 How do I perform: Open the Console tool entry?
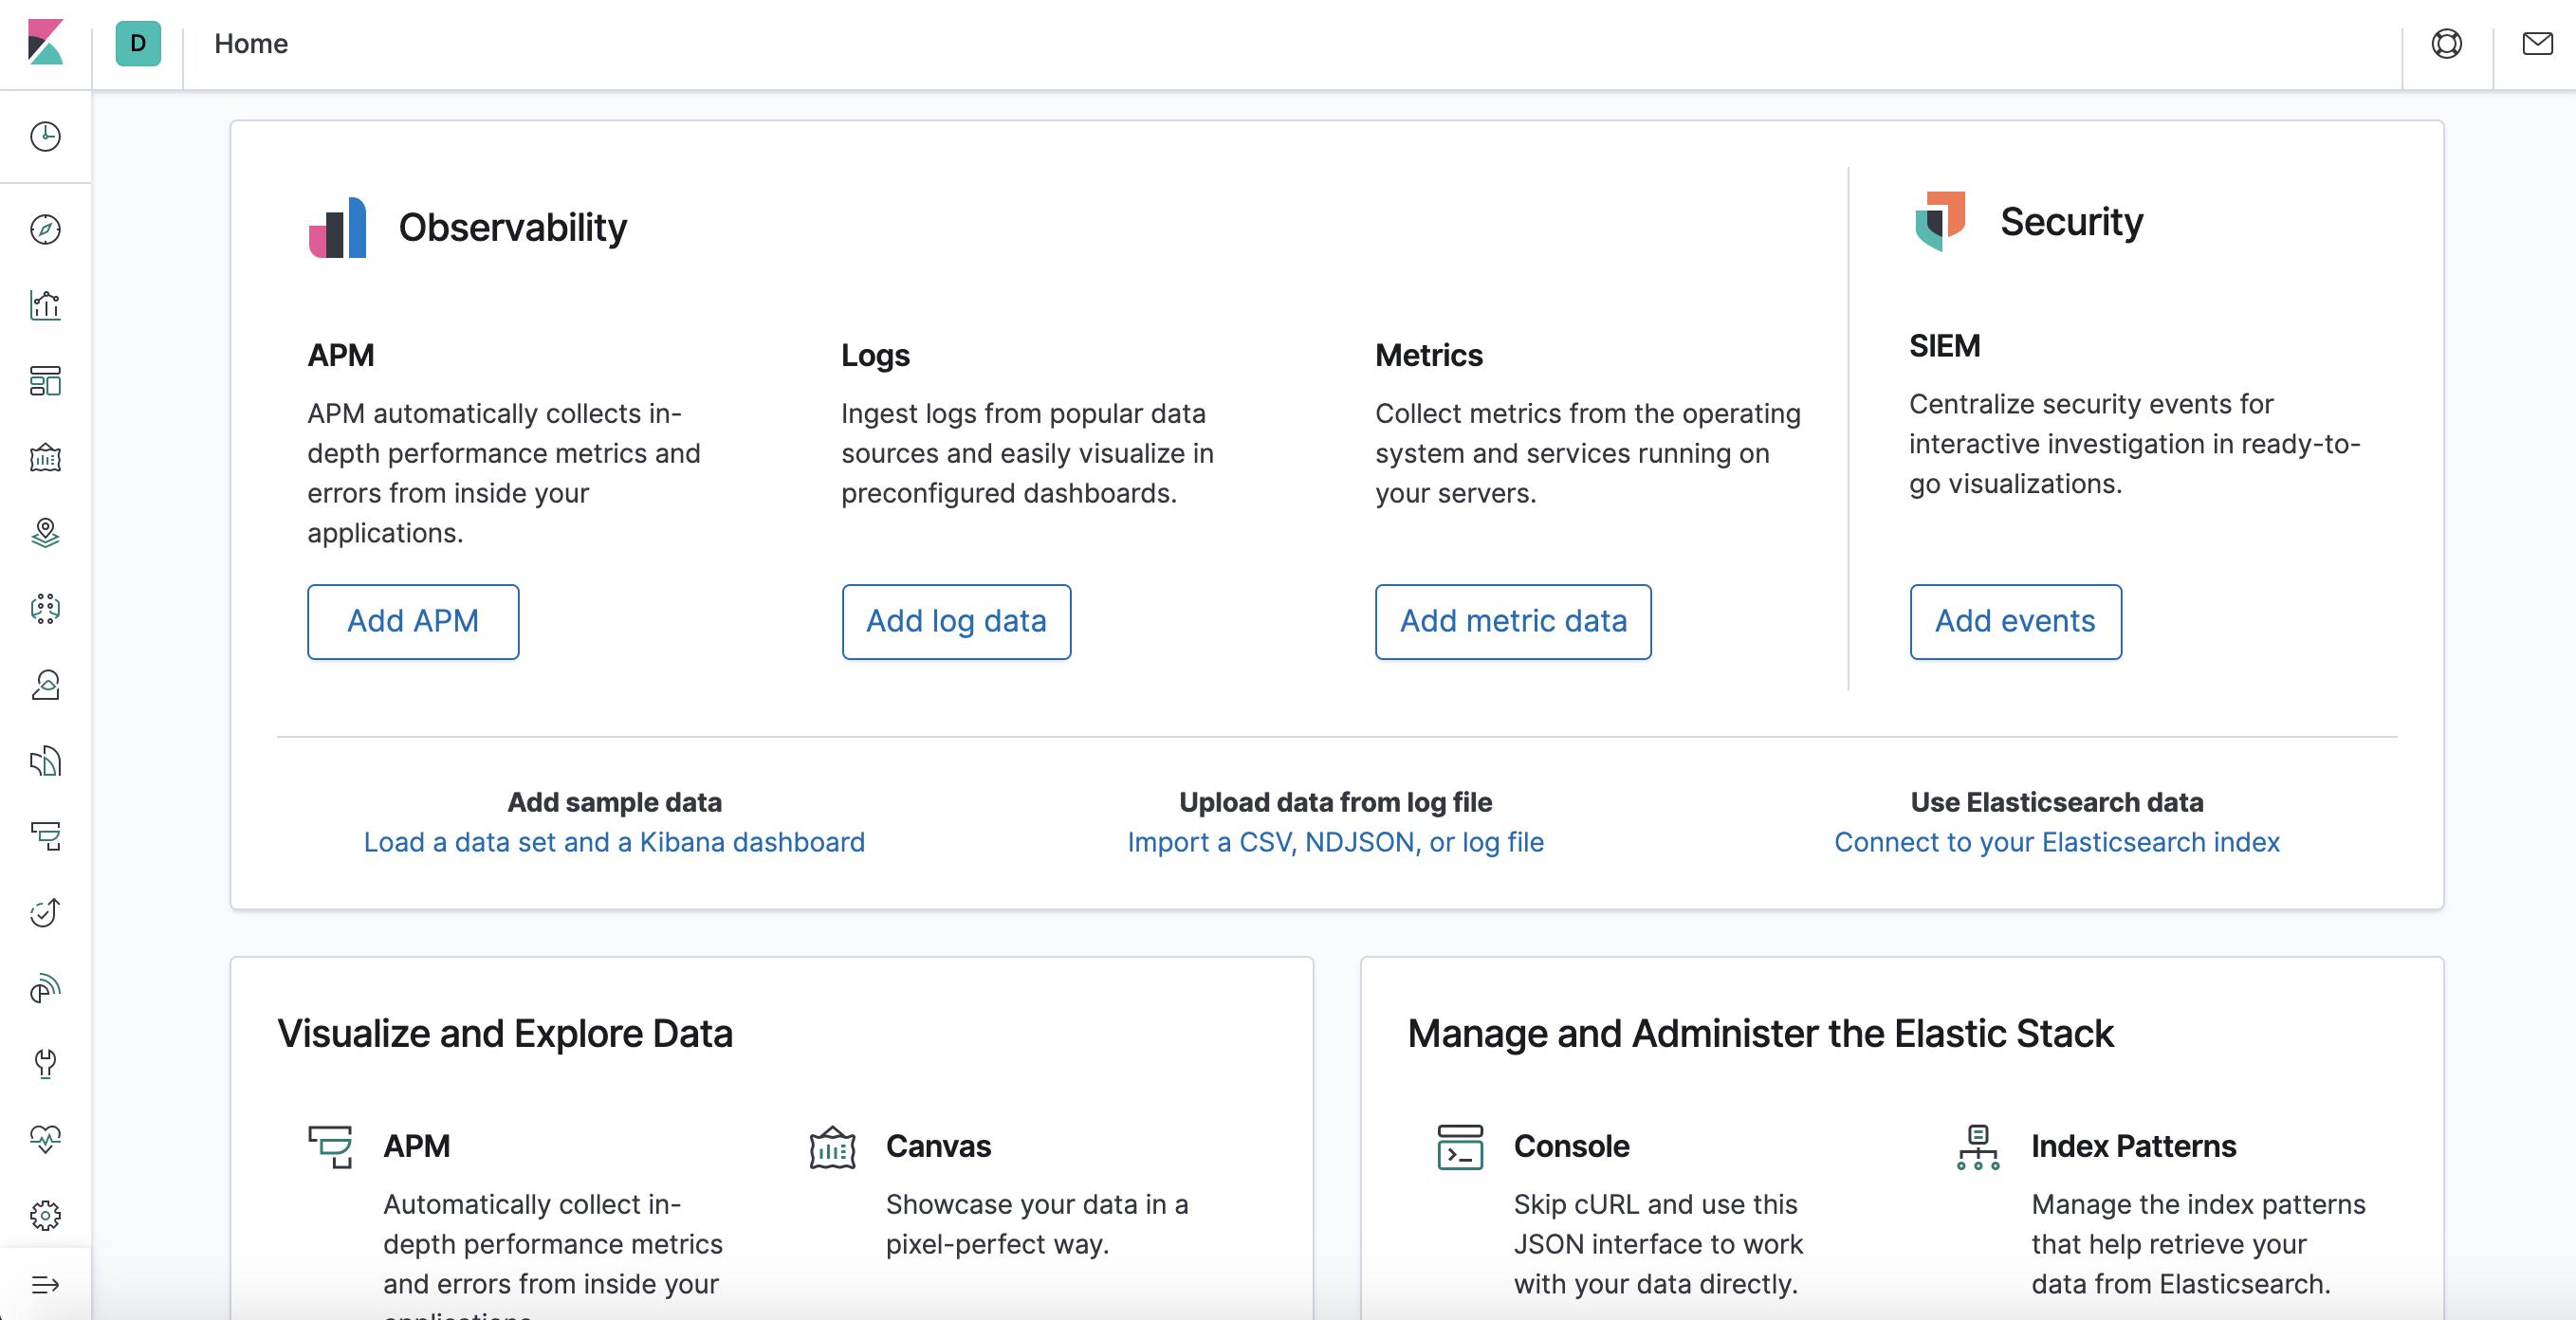1570,1146
